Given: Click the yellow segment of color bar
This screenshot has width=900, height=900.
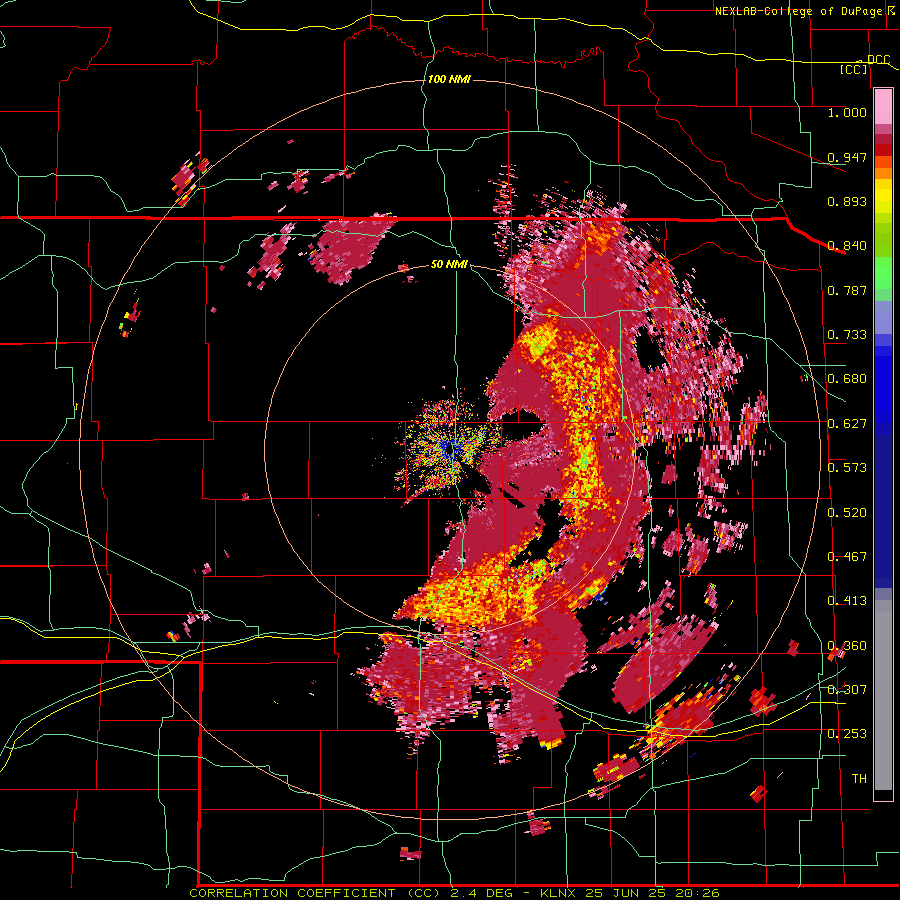Looking at the screenshot, I should (883, 197).
